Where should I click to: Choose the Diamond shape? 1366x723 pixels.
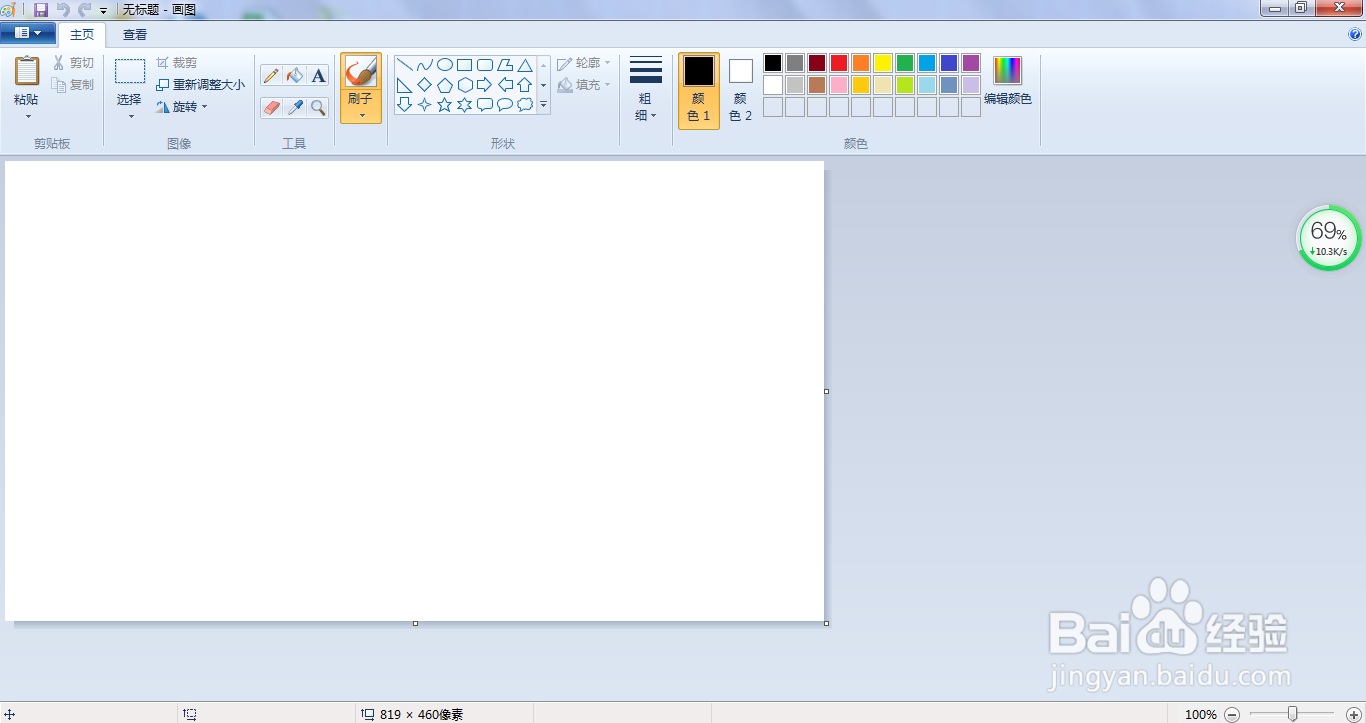[x=425, y=85]
